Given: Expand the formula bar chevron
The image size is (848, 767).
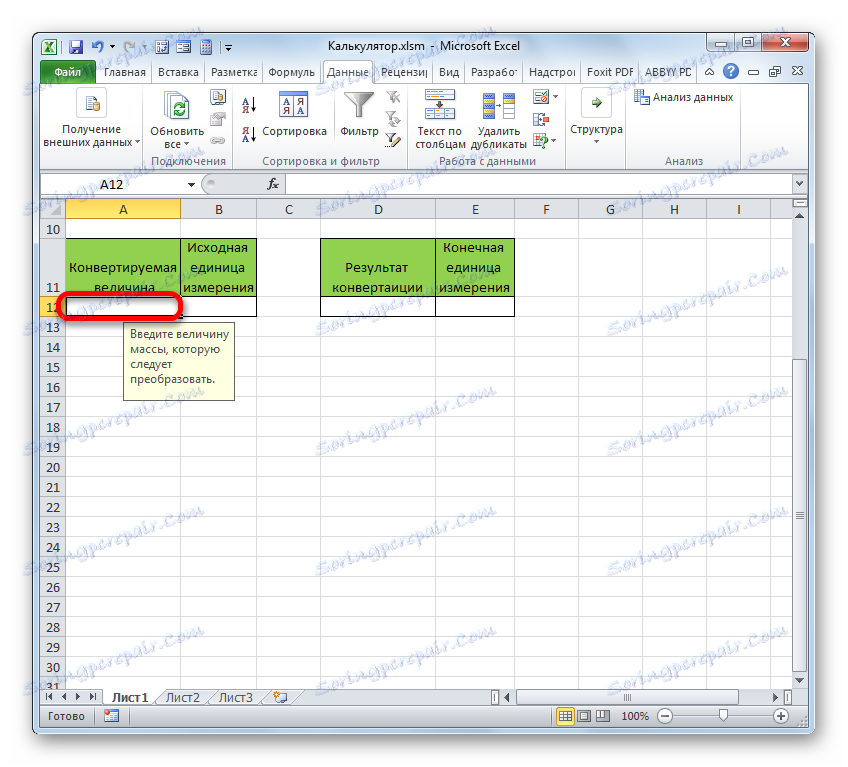Looking at the screenshot, I should pos(799,184).
